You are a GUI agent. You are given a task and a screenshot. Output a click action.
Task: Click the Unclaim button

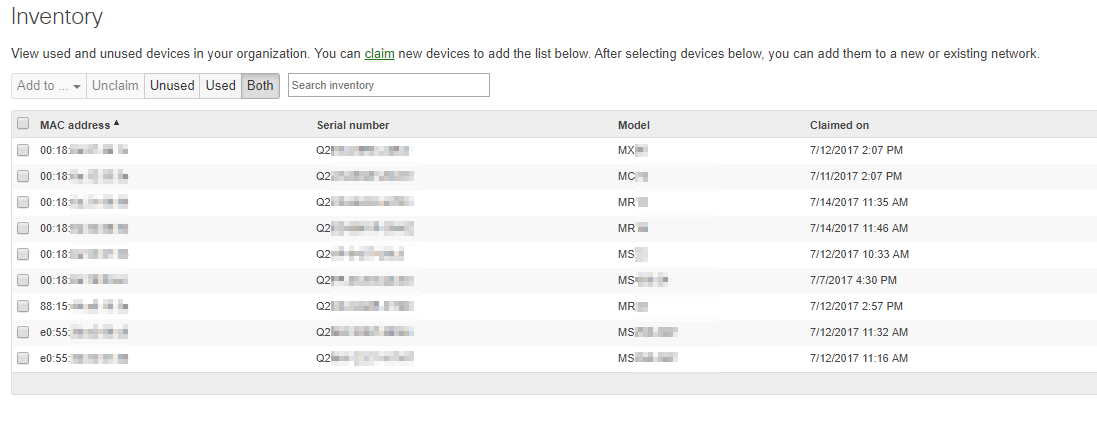click(x=115, y=86)
